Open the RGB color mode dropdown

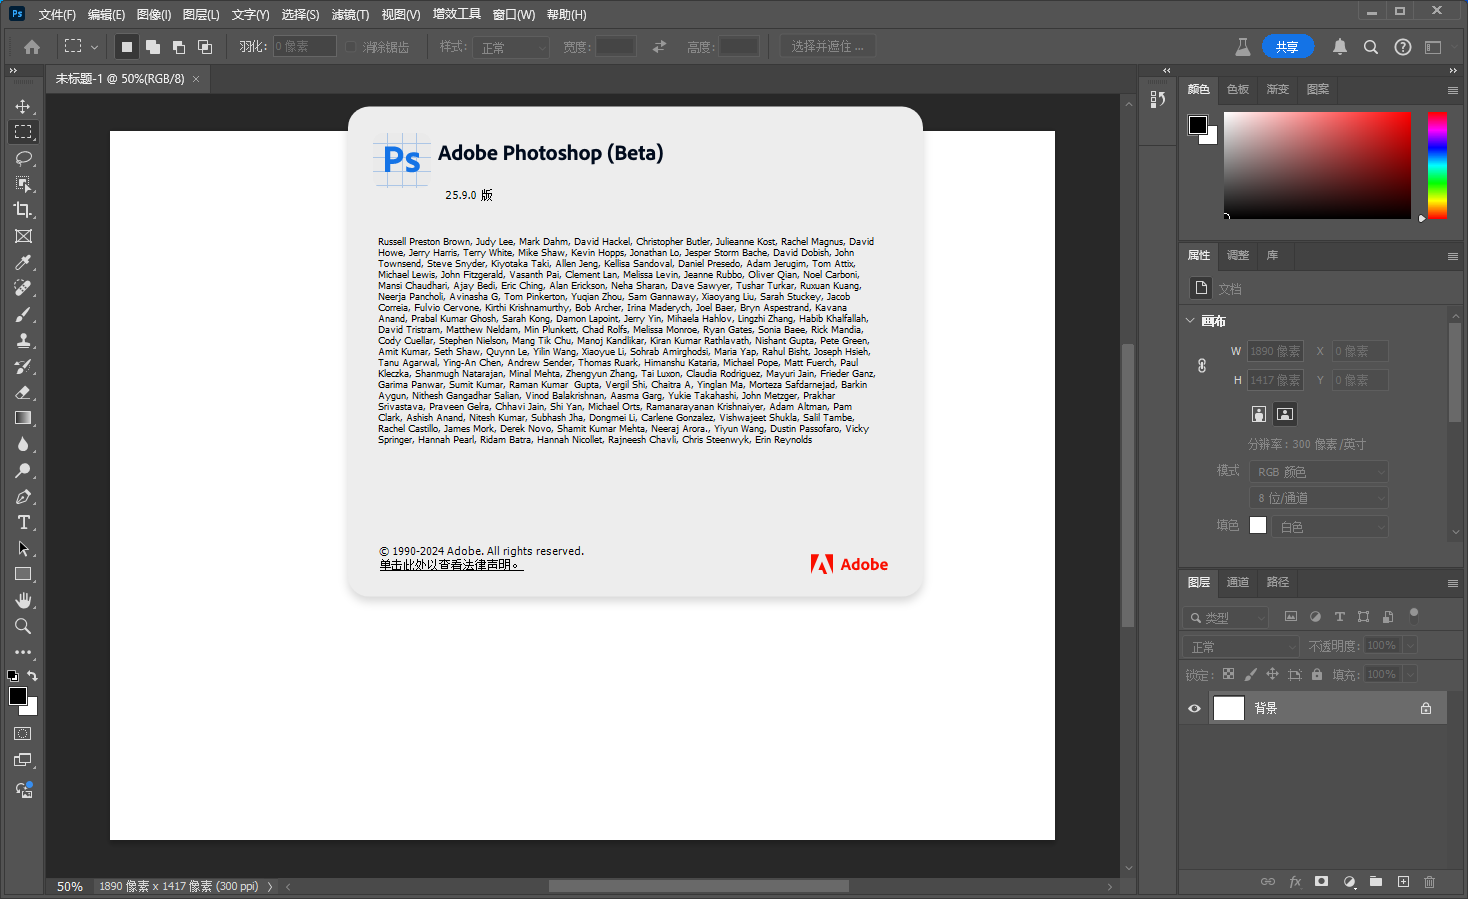(x=1319, y=471)
